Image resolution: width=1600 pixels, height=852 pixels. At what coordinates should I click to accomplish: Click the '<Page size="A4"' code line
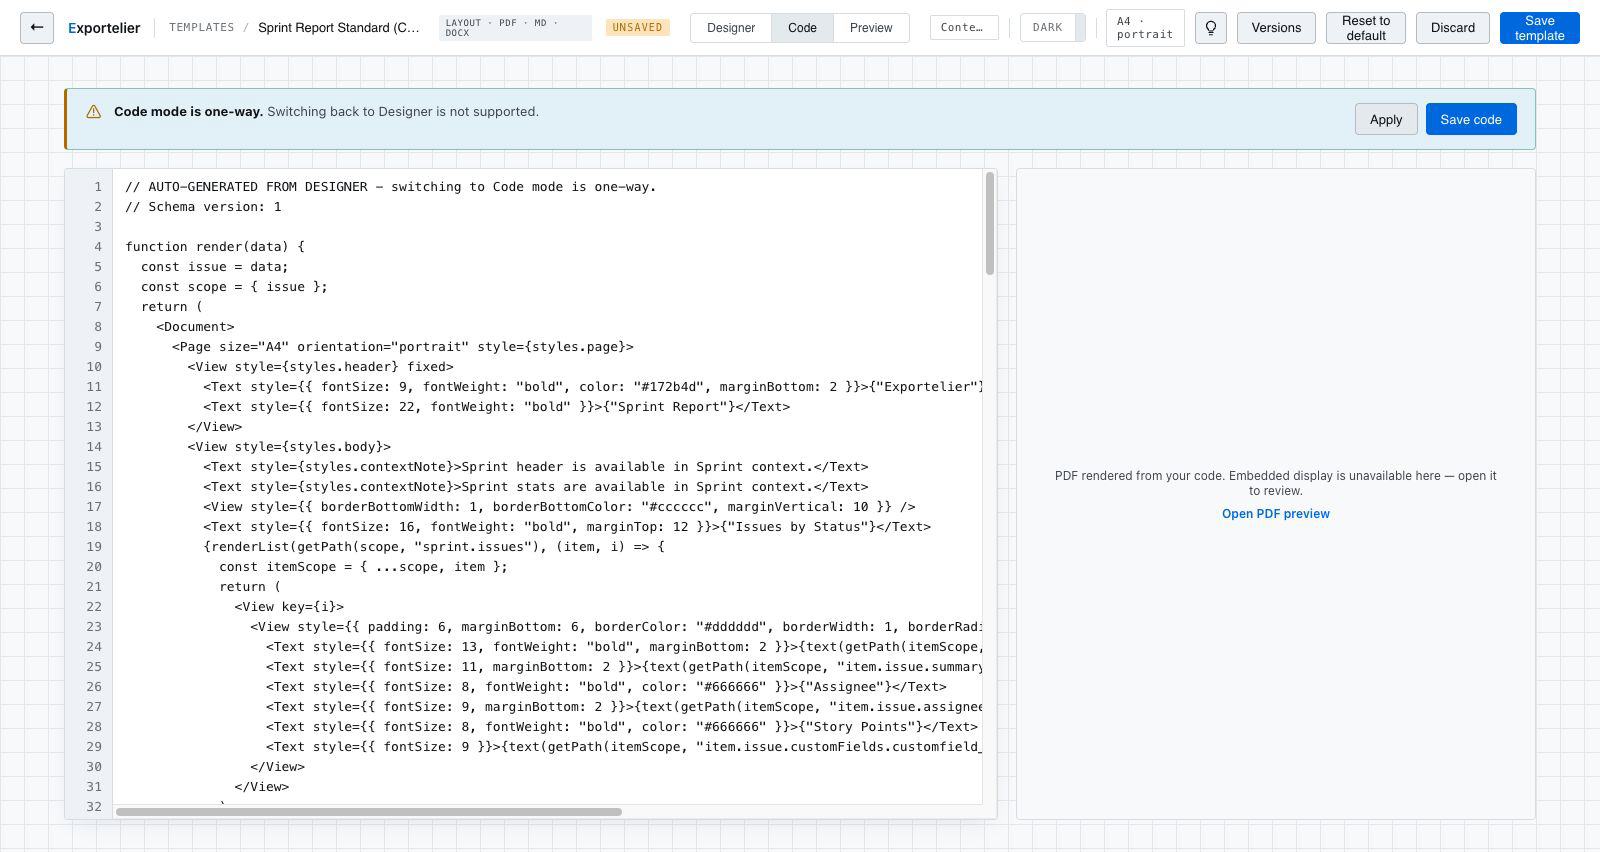[402, 347]
